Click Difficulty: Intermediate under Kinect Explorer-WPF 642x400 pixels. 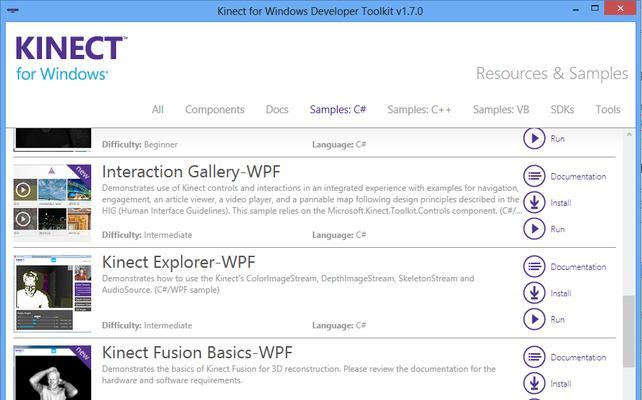[x=147, y=325]
